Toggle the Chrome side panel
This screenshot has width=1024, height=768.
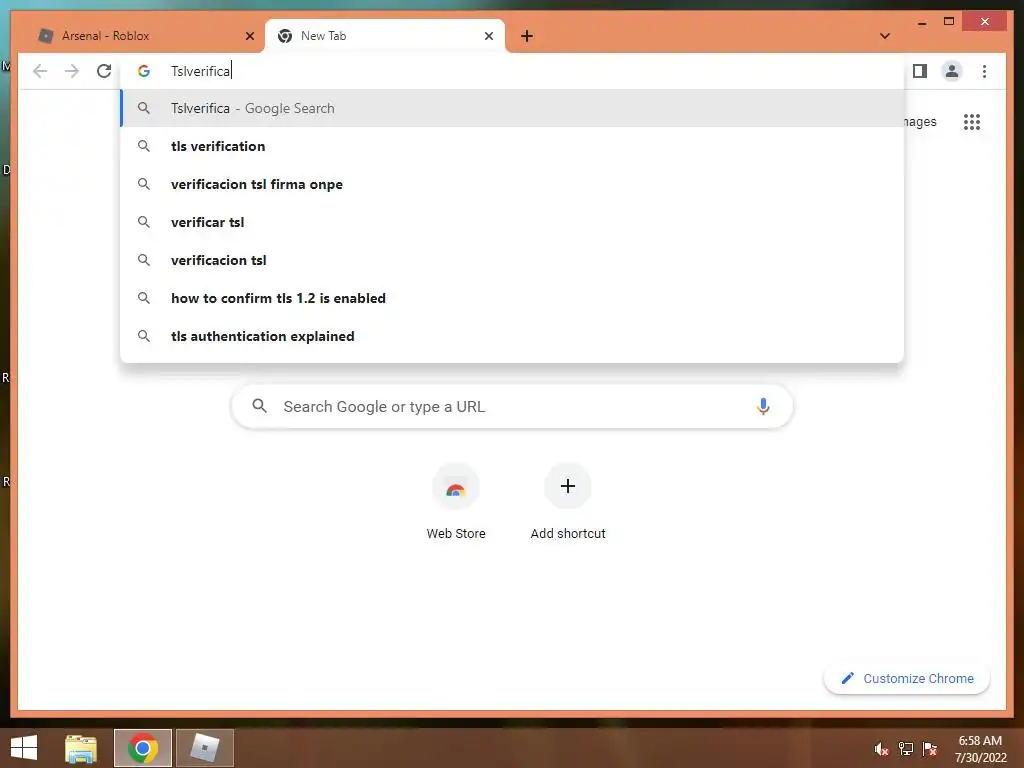pos(920,71)
